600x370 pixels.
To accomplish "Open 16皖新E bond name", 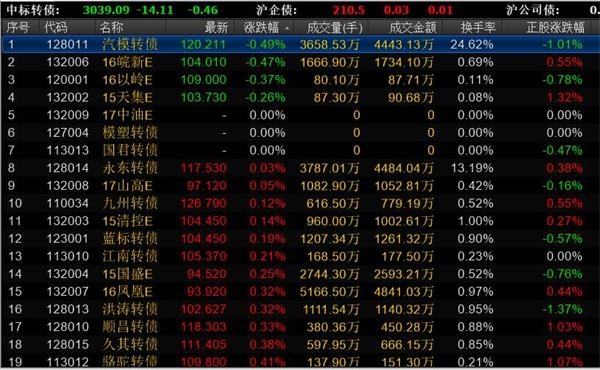I will (x=127, y=62).
